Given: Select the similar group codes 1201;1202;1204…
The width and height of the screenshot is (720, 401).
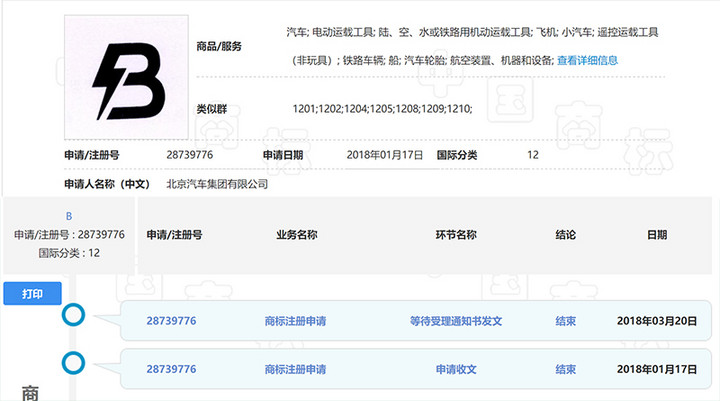Looking at the screenshot, I should coord(382,109).
